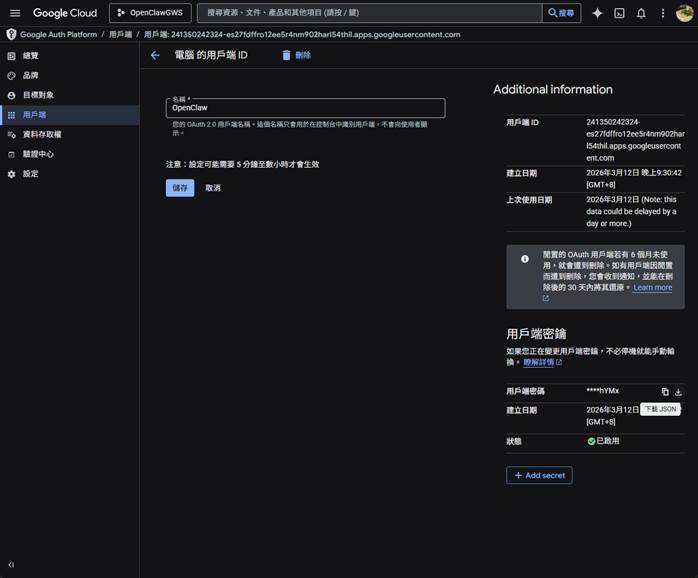Image resolution: width=698 pixels, height=578 pixels.
Task: Go to 資料存取權 in the sidebar
Action: (41, 134)
